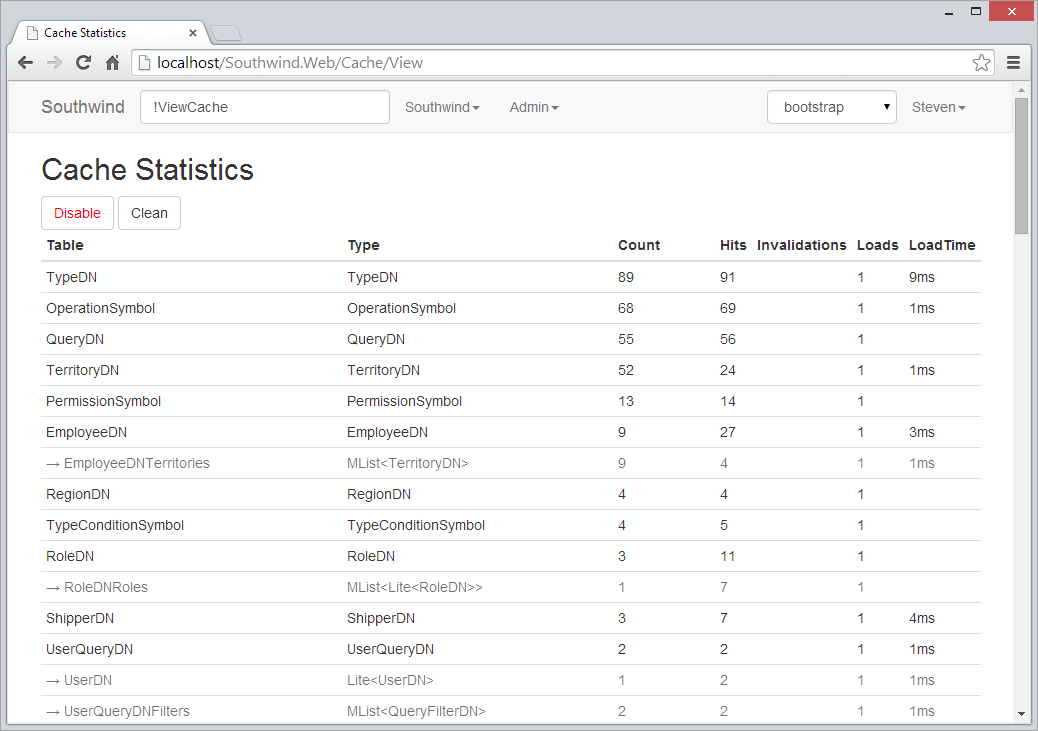1038x731 pixels.
Task: Click the page icon in address bar
Action: (x=144, y=63)
